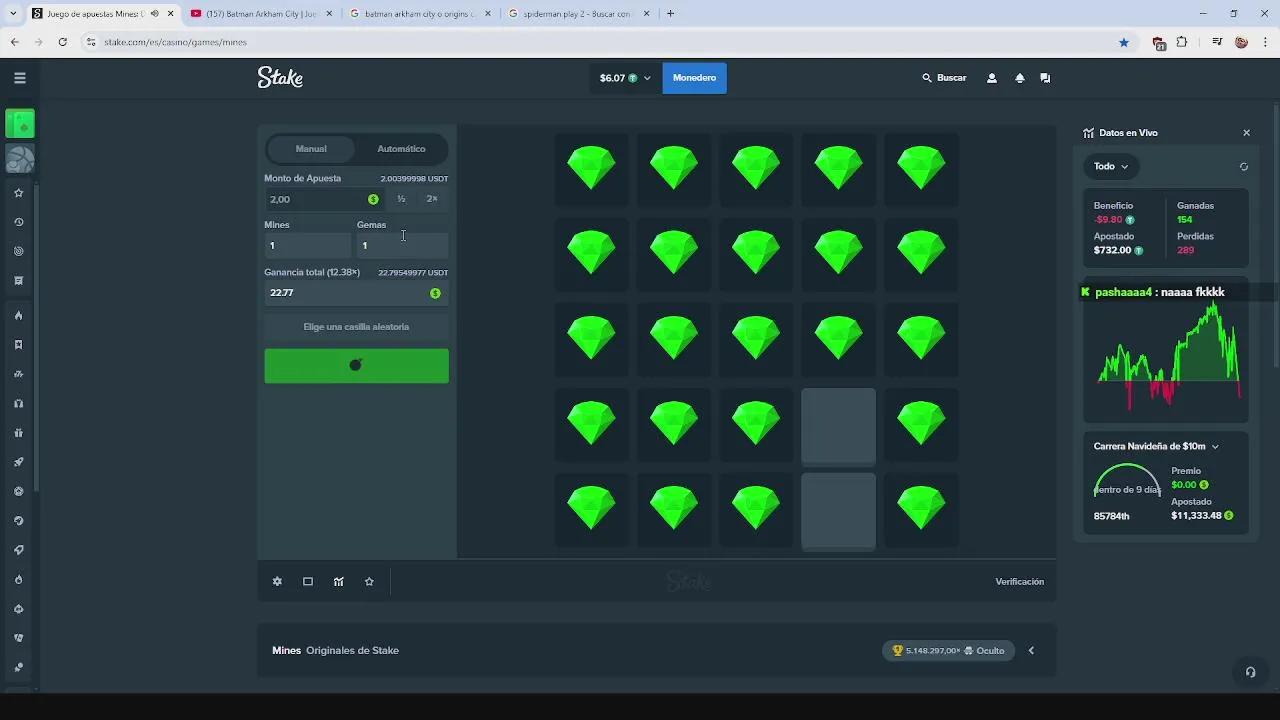Switch to the spiderman play 2 search tab
This screenshot has height=720, width=1280.
pos(578,14)
